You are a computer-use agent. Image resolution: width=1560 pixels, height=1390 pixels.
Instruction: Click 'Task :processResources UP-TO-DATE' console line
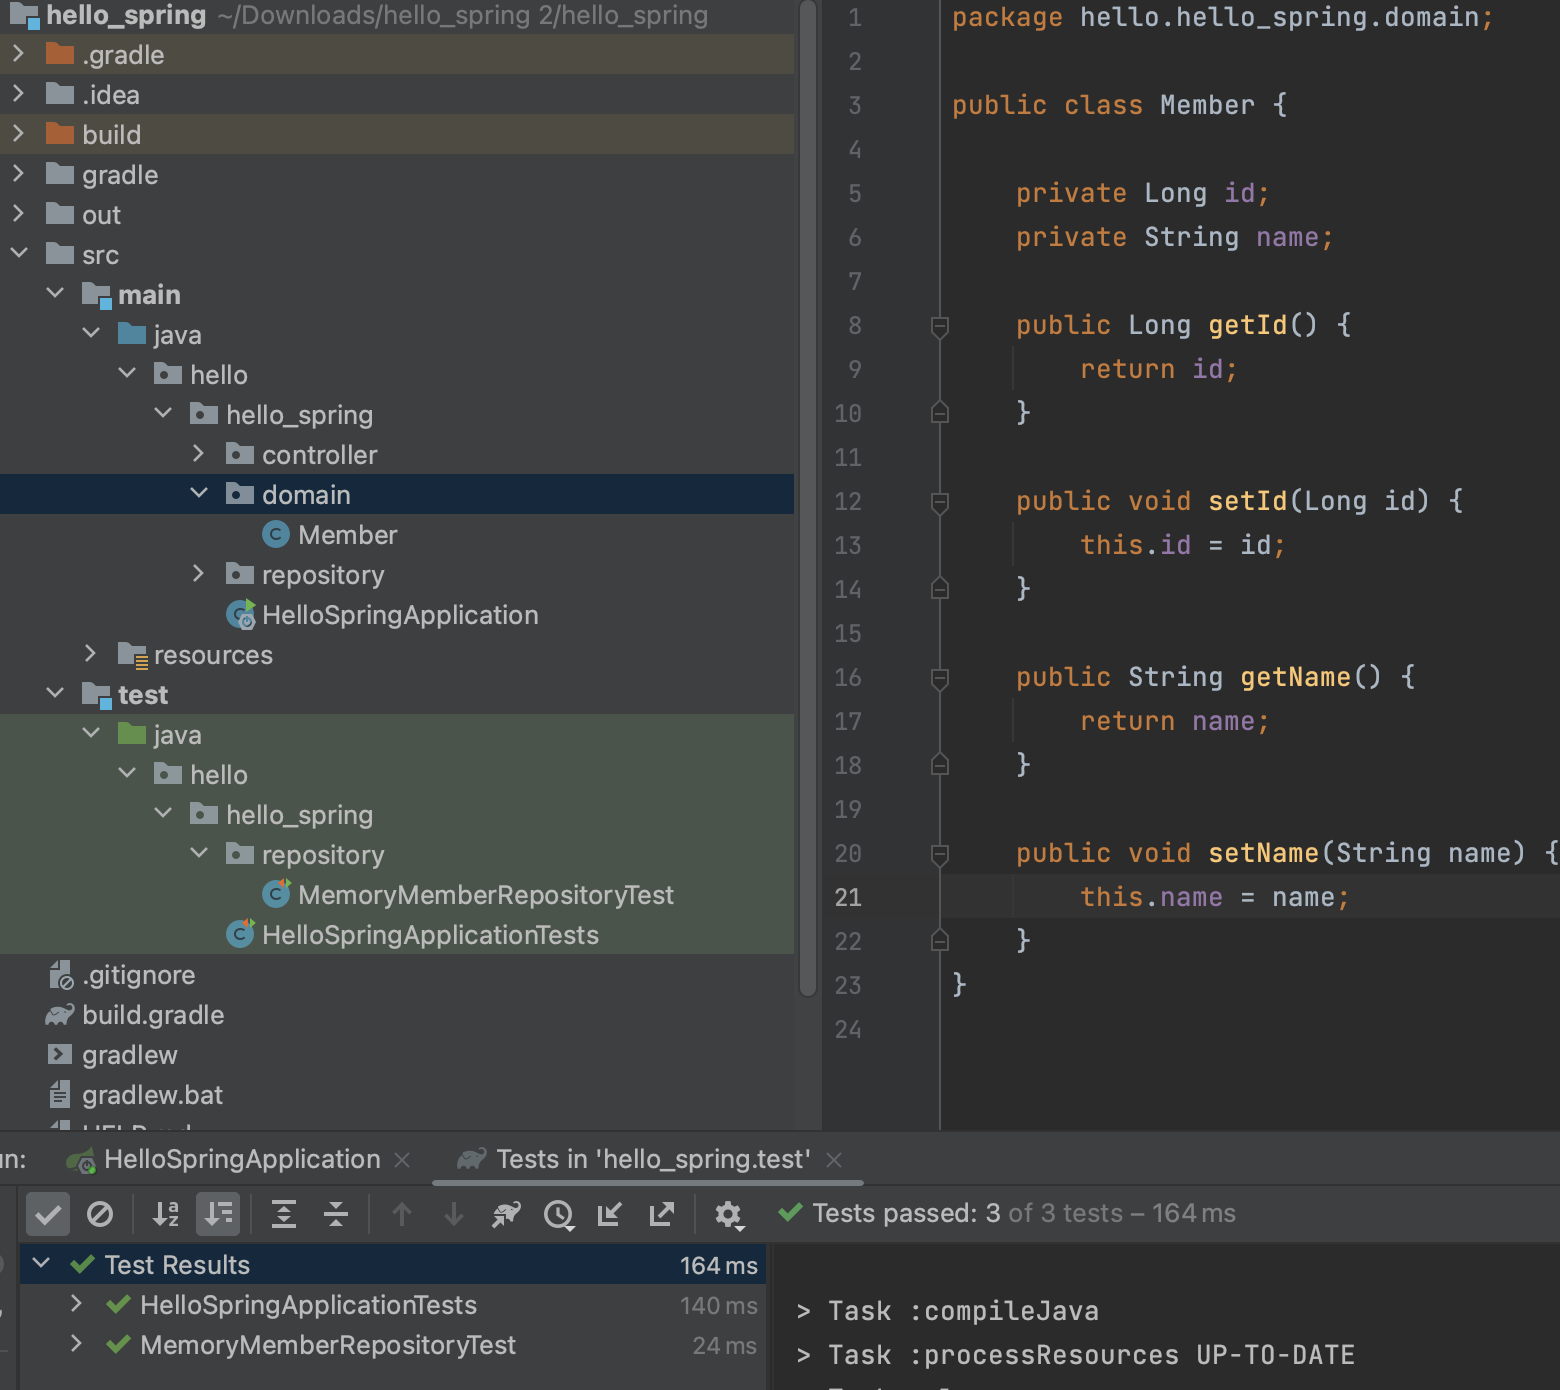[1075, 1355]
